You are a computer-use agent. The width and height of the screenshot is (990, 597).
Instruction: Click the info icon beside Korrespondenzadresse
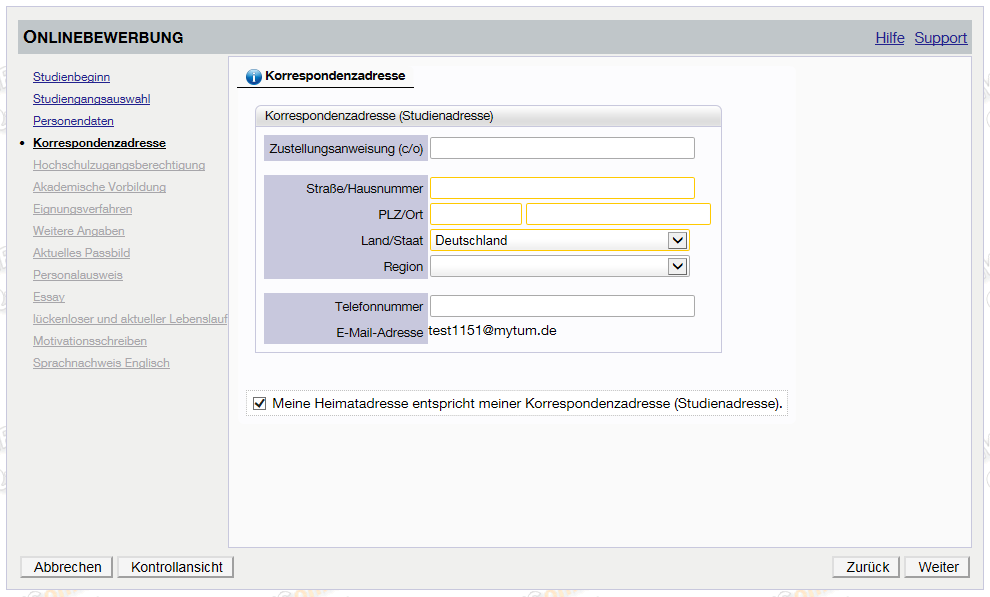253,76
